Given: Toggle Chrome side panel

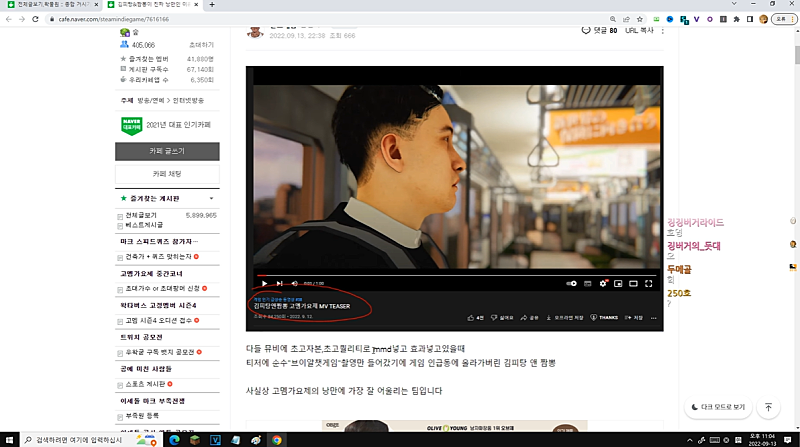Looking at the screenshot, I should [750, 19].
